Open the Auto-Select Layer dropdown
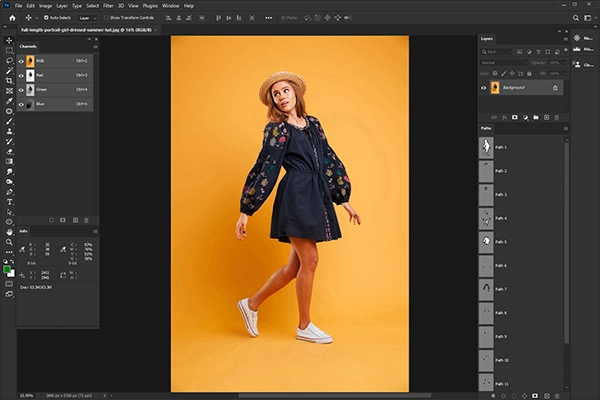Image resolution: width=600 pixels, height=400 pixels. (87, 18)
